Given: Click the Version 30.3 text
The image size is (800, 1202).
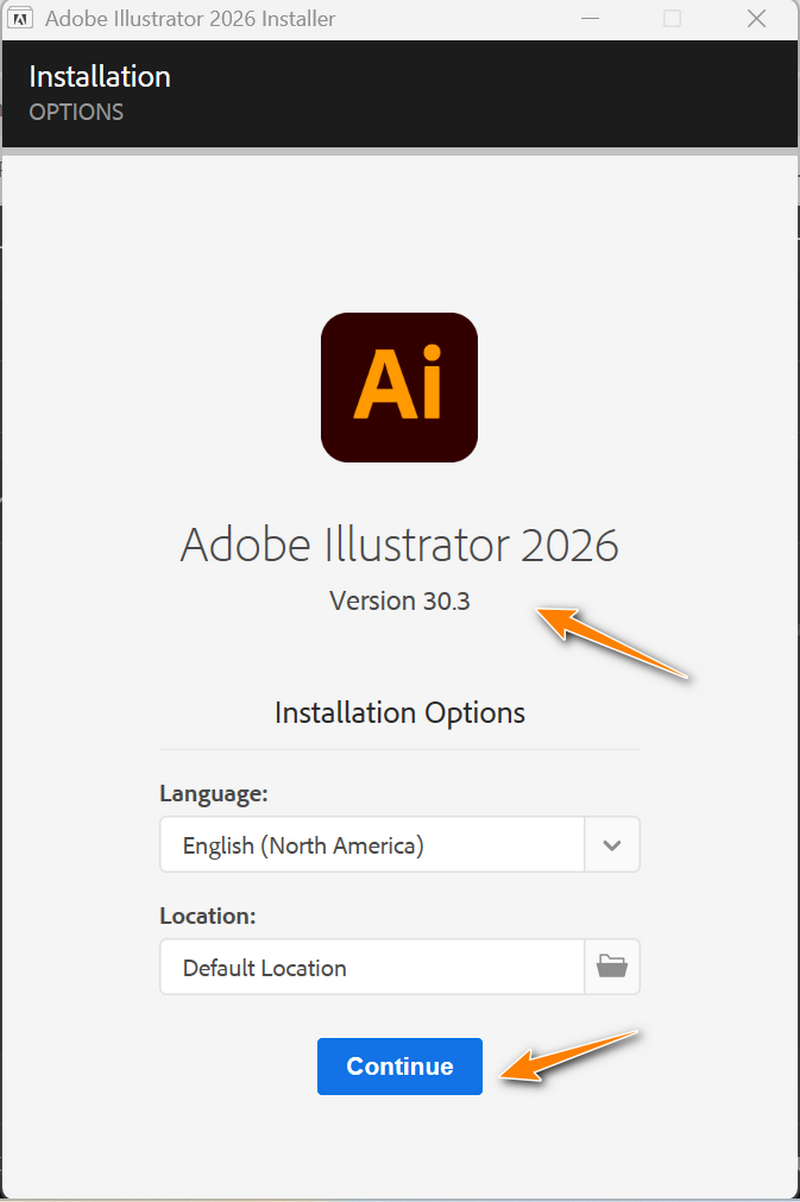Looking at the screenshot, I should 400,600.
